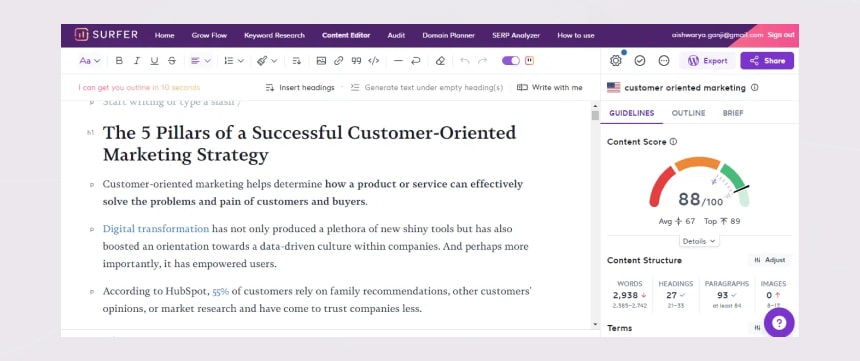
Task: Click the Content Score info icon
Action: pos(673,142)
